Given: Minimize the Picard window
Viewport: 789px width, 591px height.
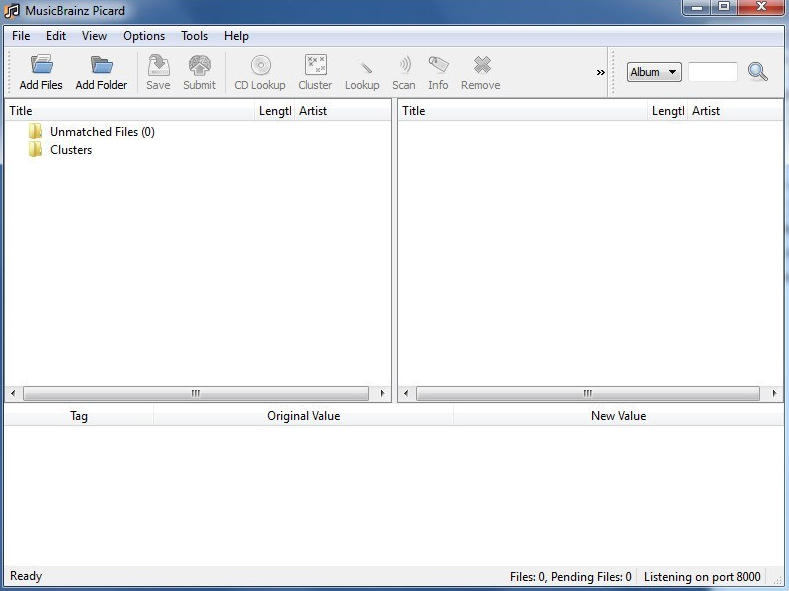Looking at the screenshot, I should pyautogui.click(x=697, y=7).
